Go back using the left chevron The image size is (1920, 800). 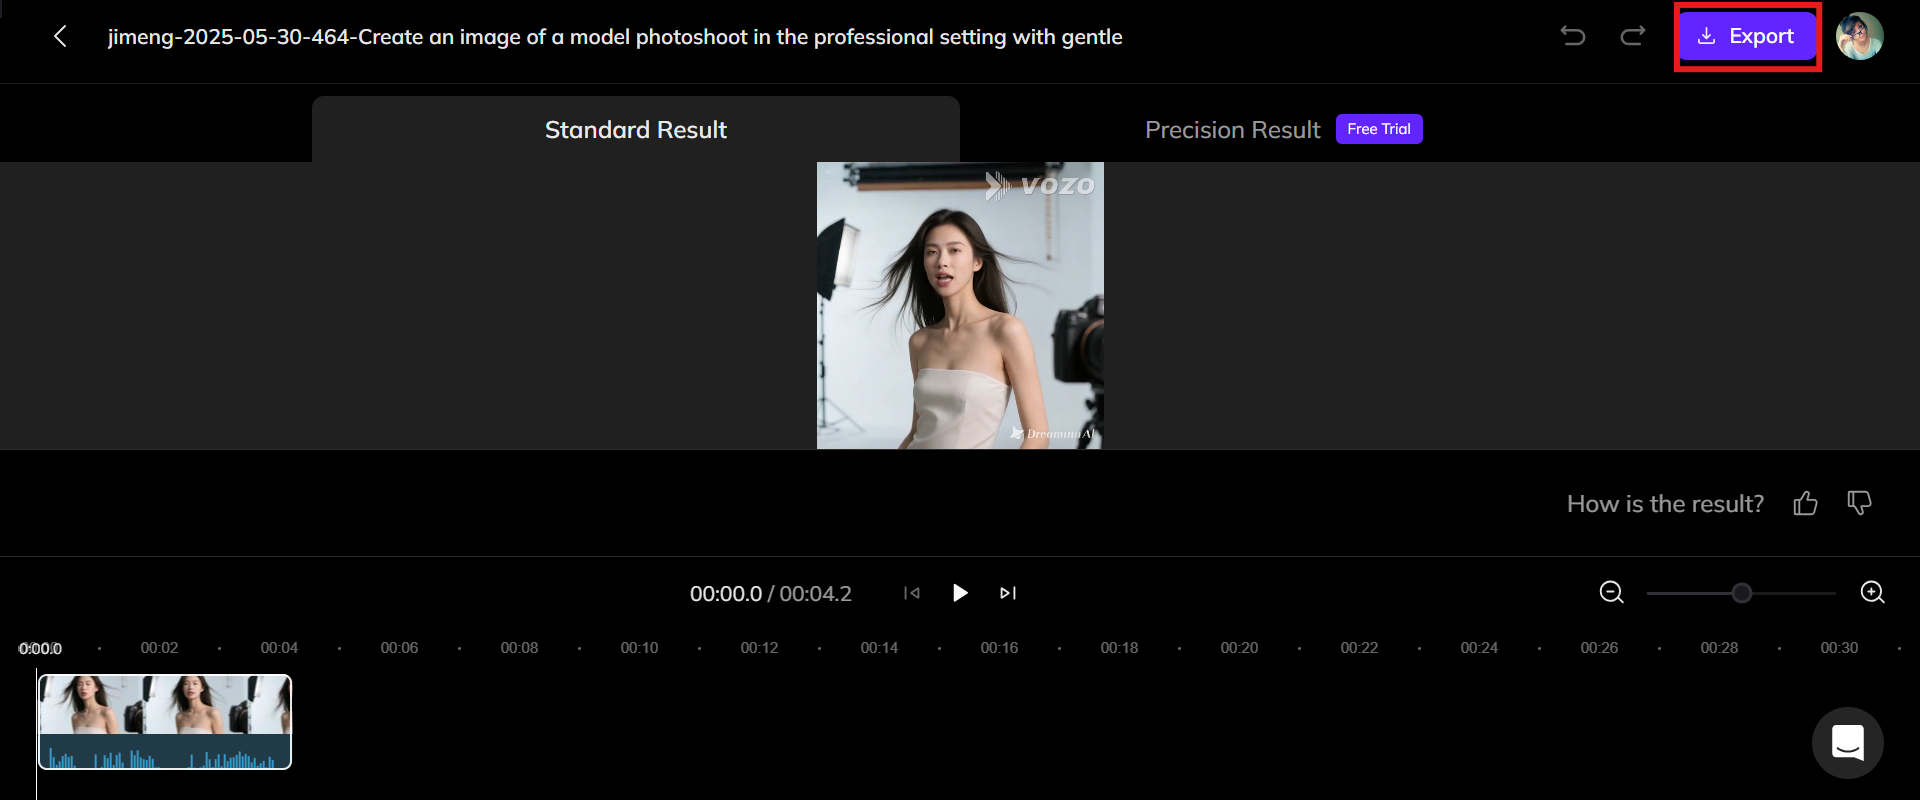coord(60,37)
